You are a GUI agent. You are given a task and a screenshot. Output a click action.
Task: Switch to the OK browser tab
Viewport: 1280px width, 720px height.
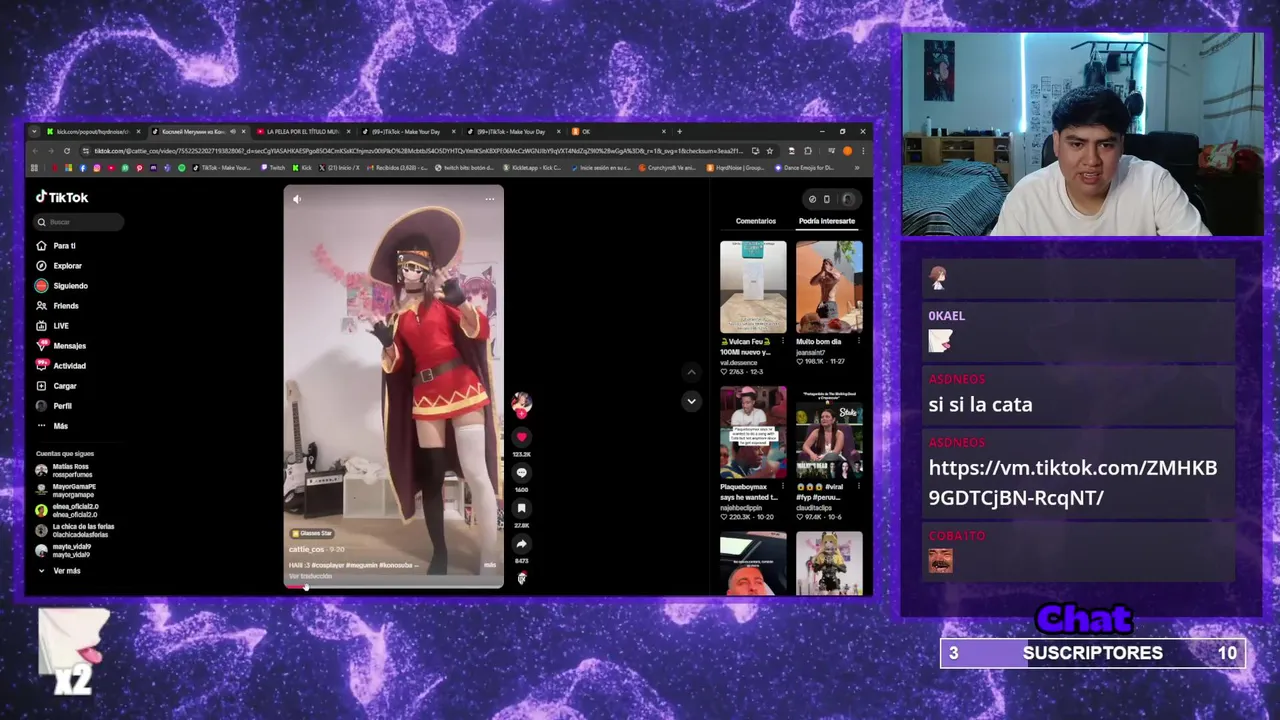(x=618, y=131)
